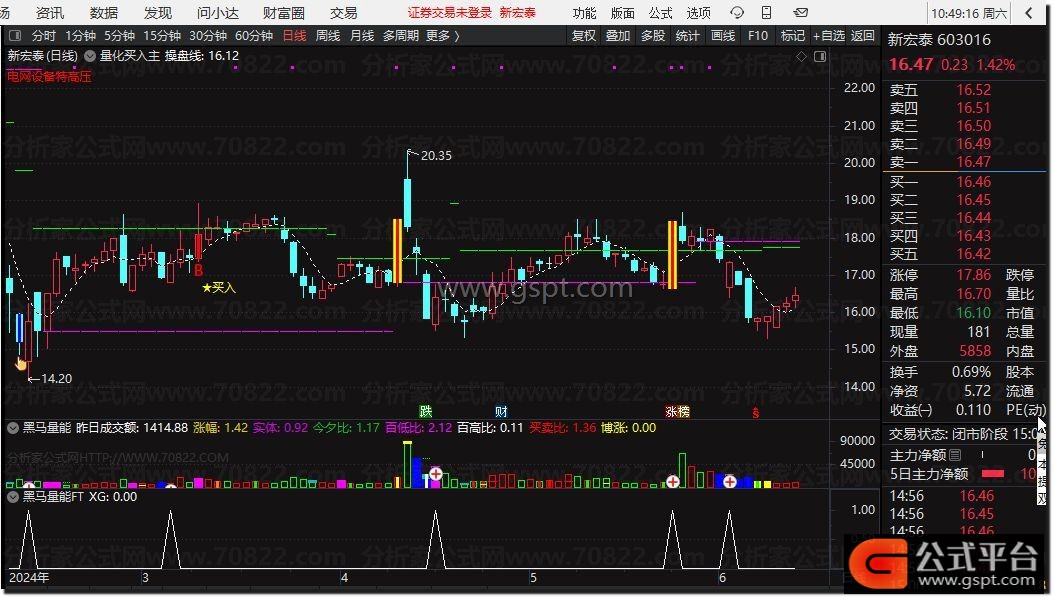Click the hand pointer icon near 14.20
Viewport: 1054px width, 597px height.
pos(21,364)
